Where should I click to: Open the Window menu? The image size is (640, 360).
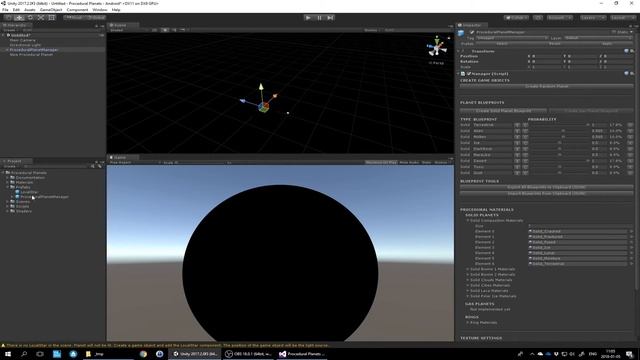pyautogui.click(x=100, y=9)
